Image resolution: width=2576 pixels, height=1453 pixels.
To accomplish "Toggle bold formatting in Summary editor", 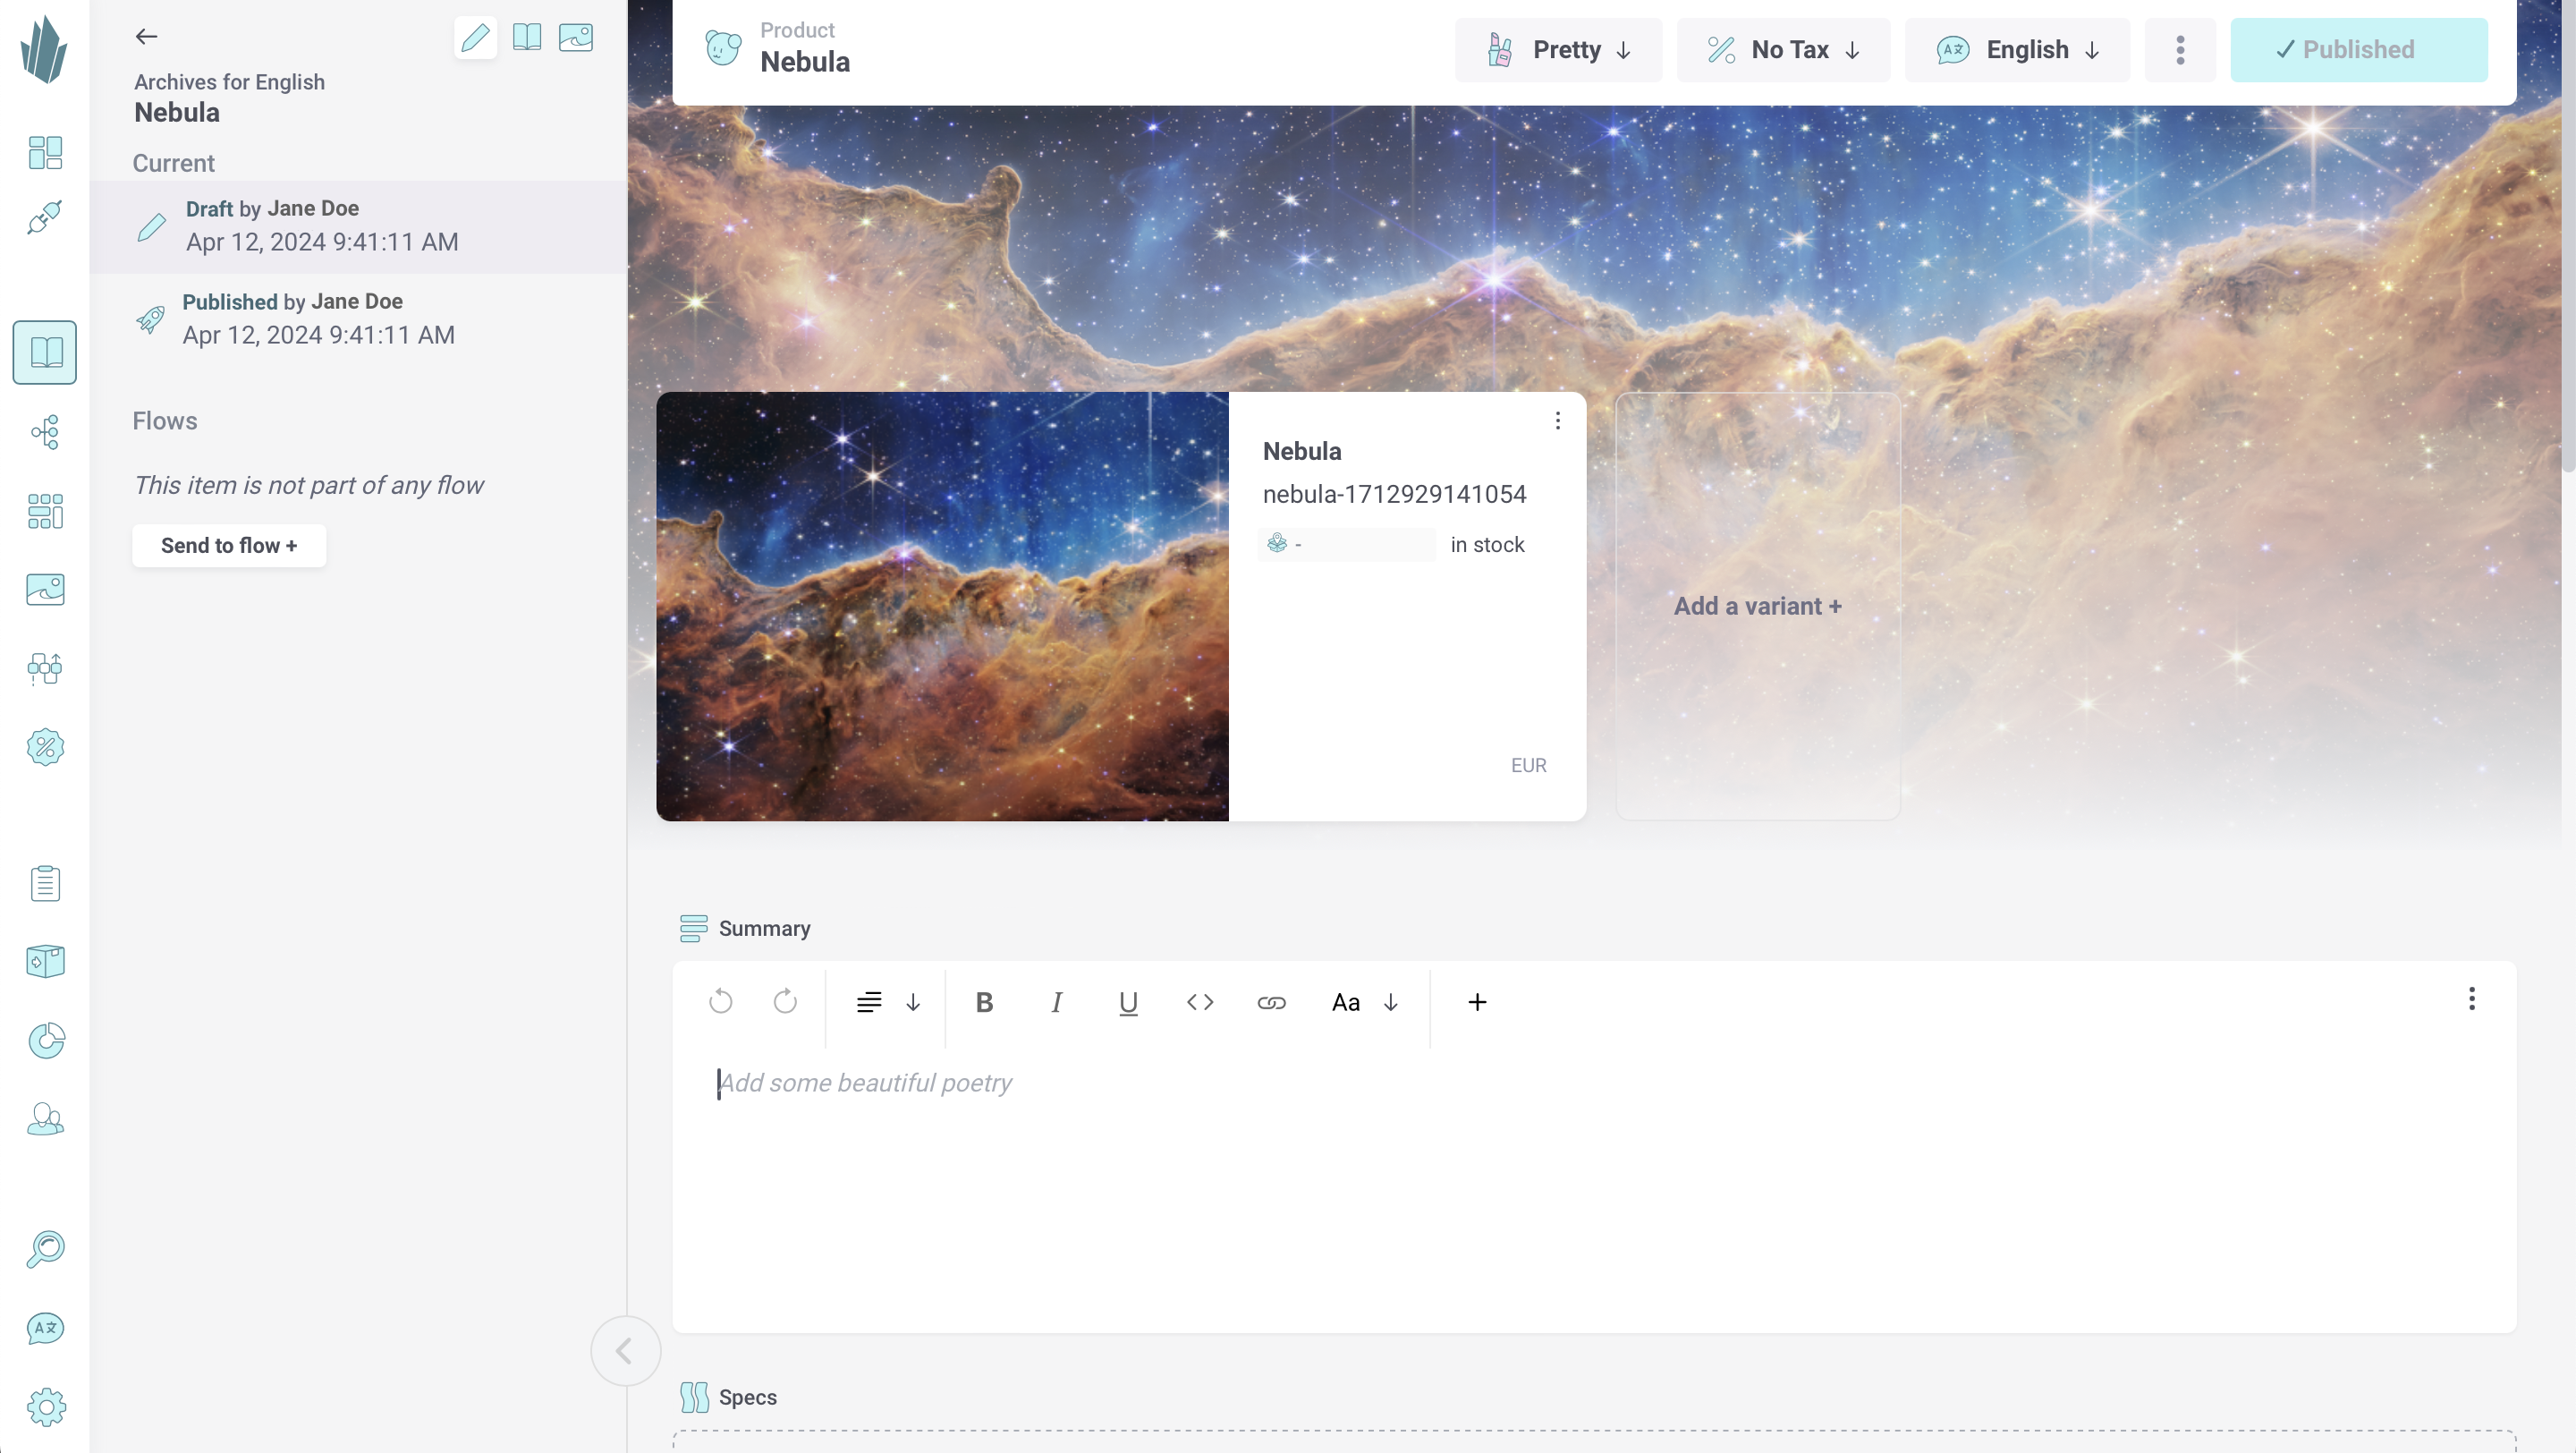I will tap(984, 1002).
